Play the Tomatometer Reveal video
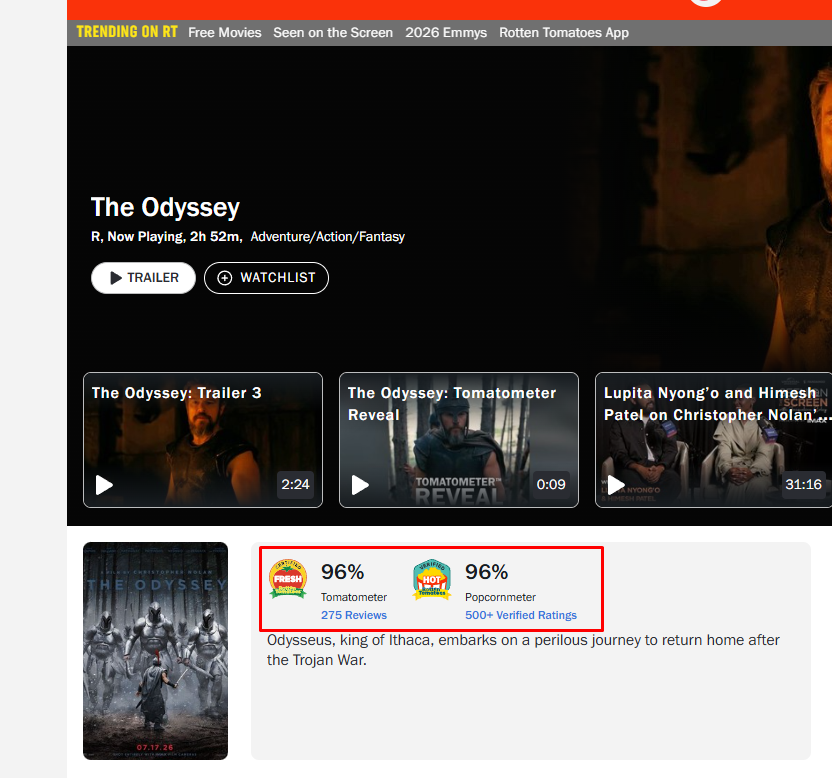This screenshot has height=778, width=832. coord(360,485)
